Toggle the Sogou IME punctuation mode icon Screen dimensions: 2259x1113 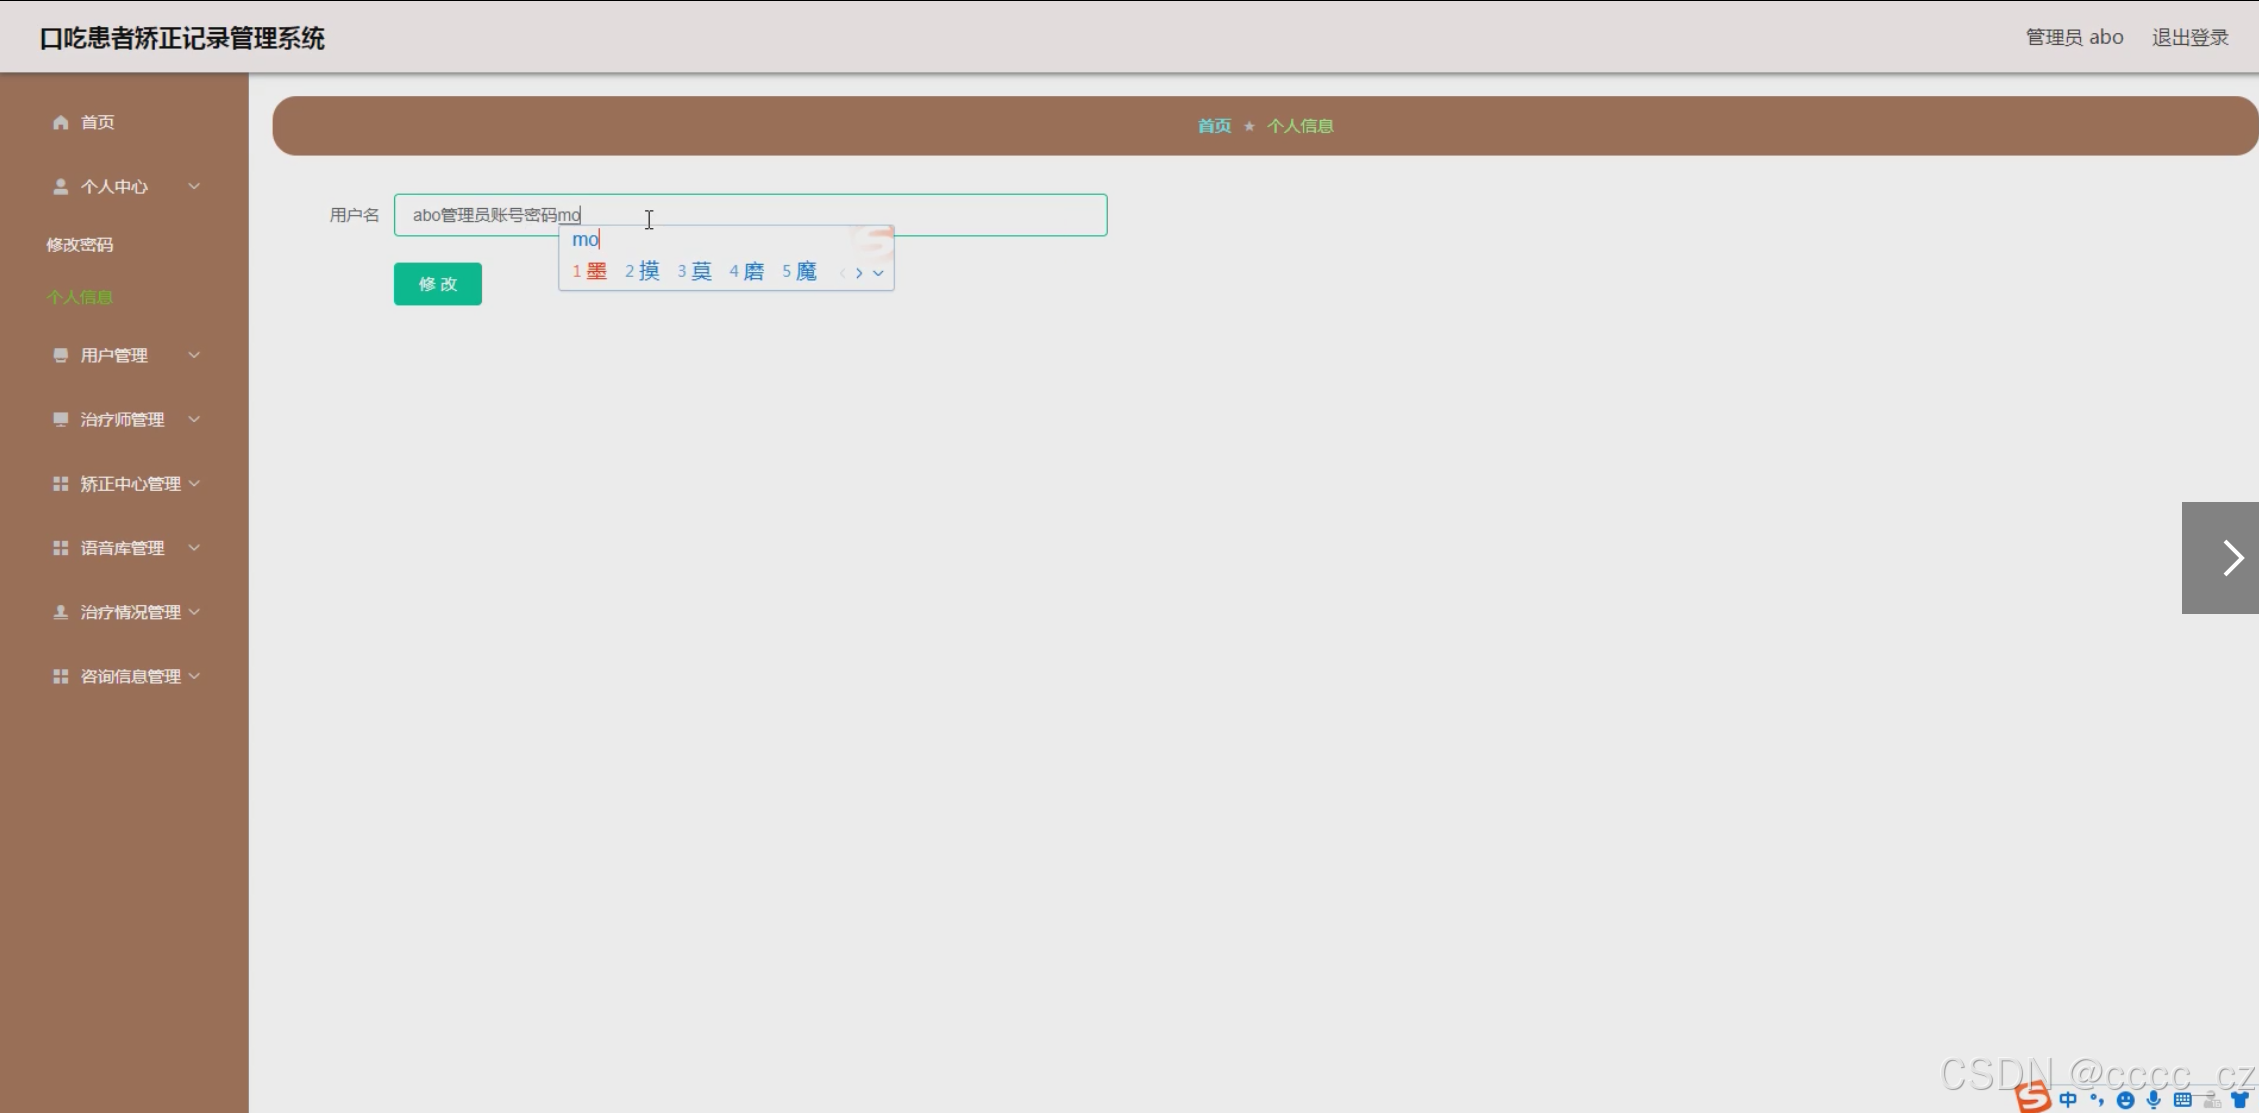click(x=2097, y=1100)
